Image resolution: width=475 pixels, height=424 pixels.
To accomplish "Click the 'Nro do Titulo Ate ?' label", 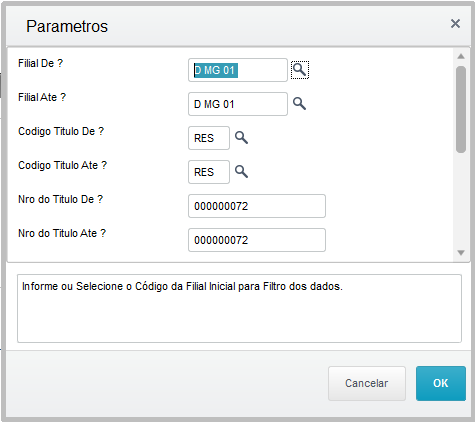I will [62, 233].
